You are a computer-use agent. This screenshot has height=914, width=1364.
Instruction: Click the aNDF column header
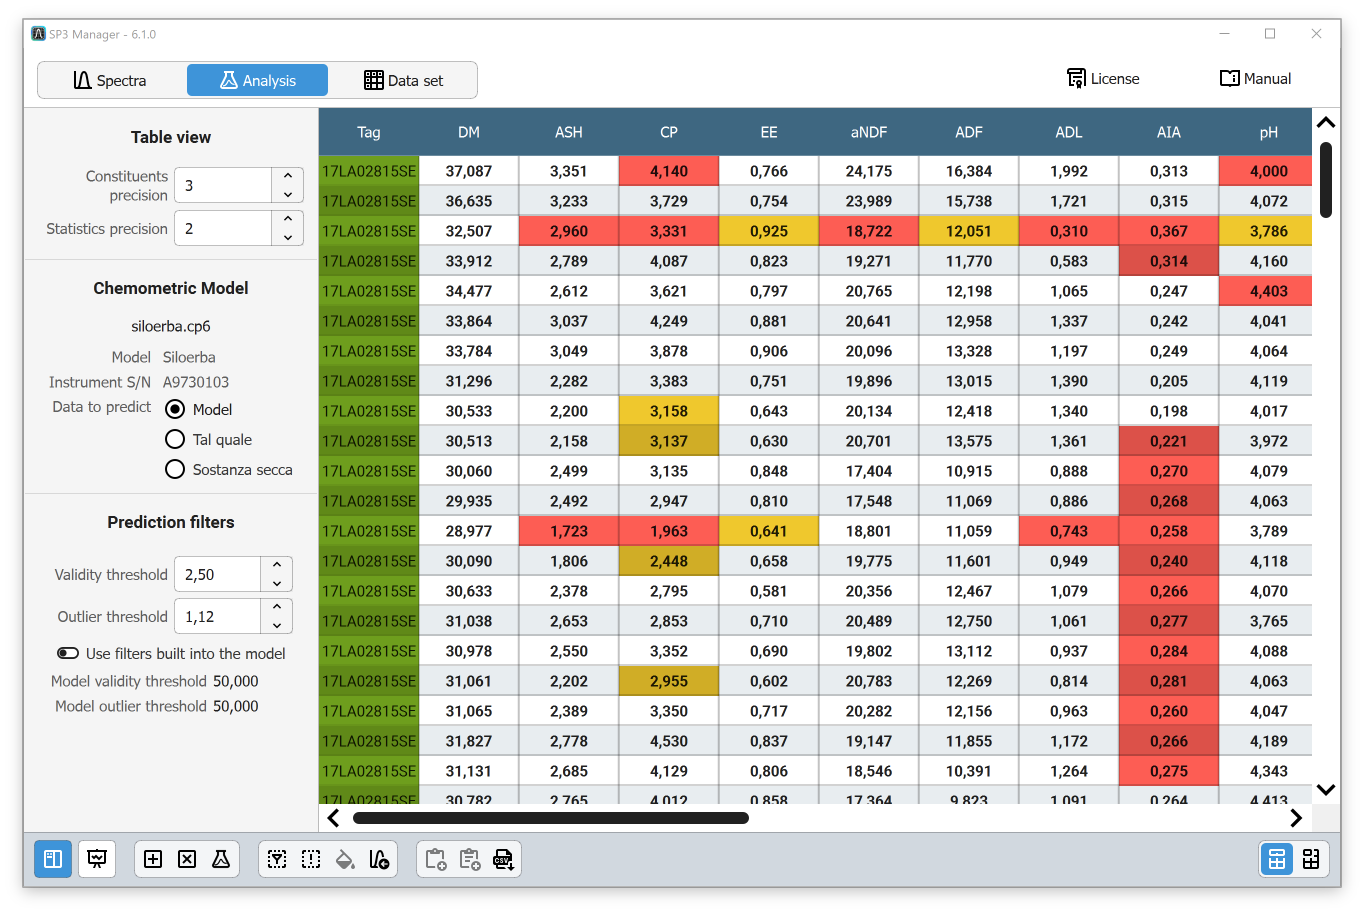869,132
